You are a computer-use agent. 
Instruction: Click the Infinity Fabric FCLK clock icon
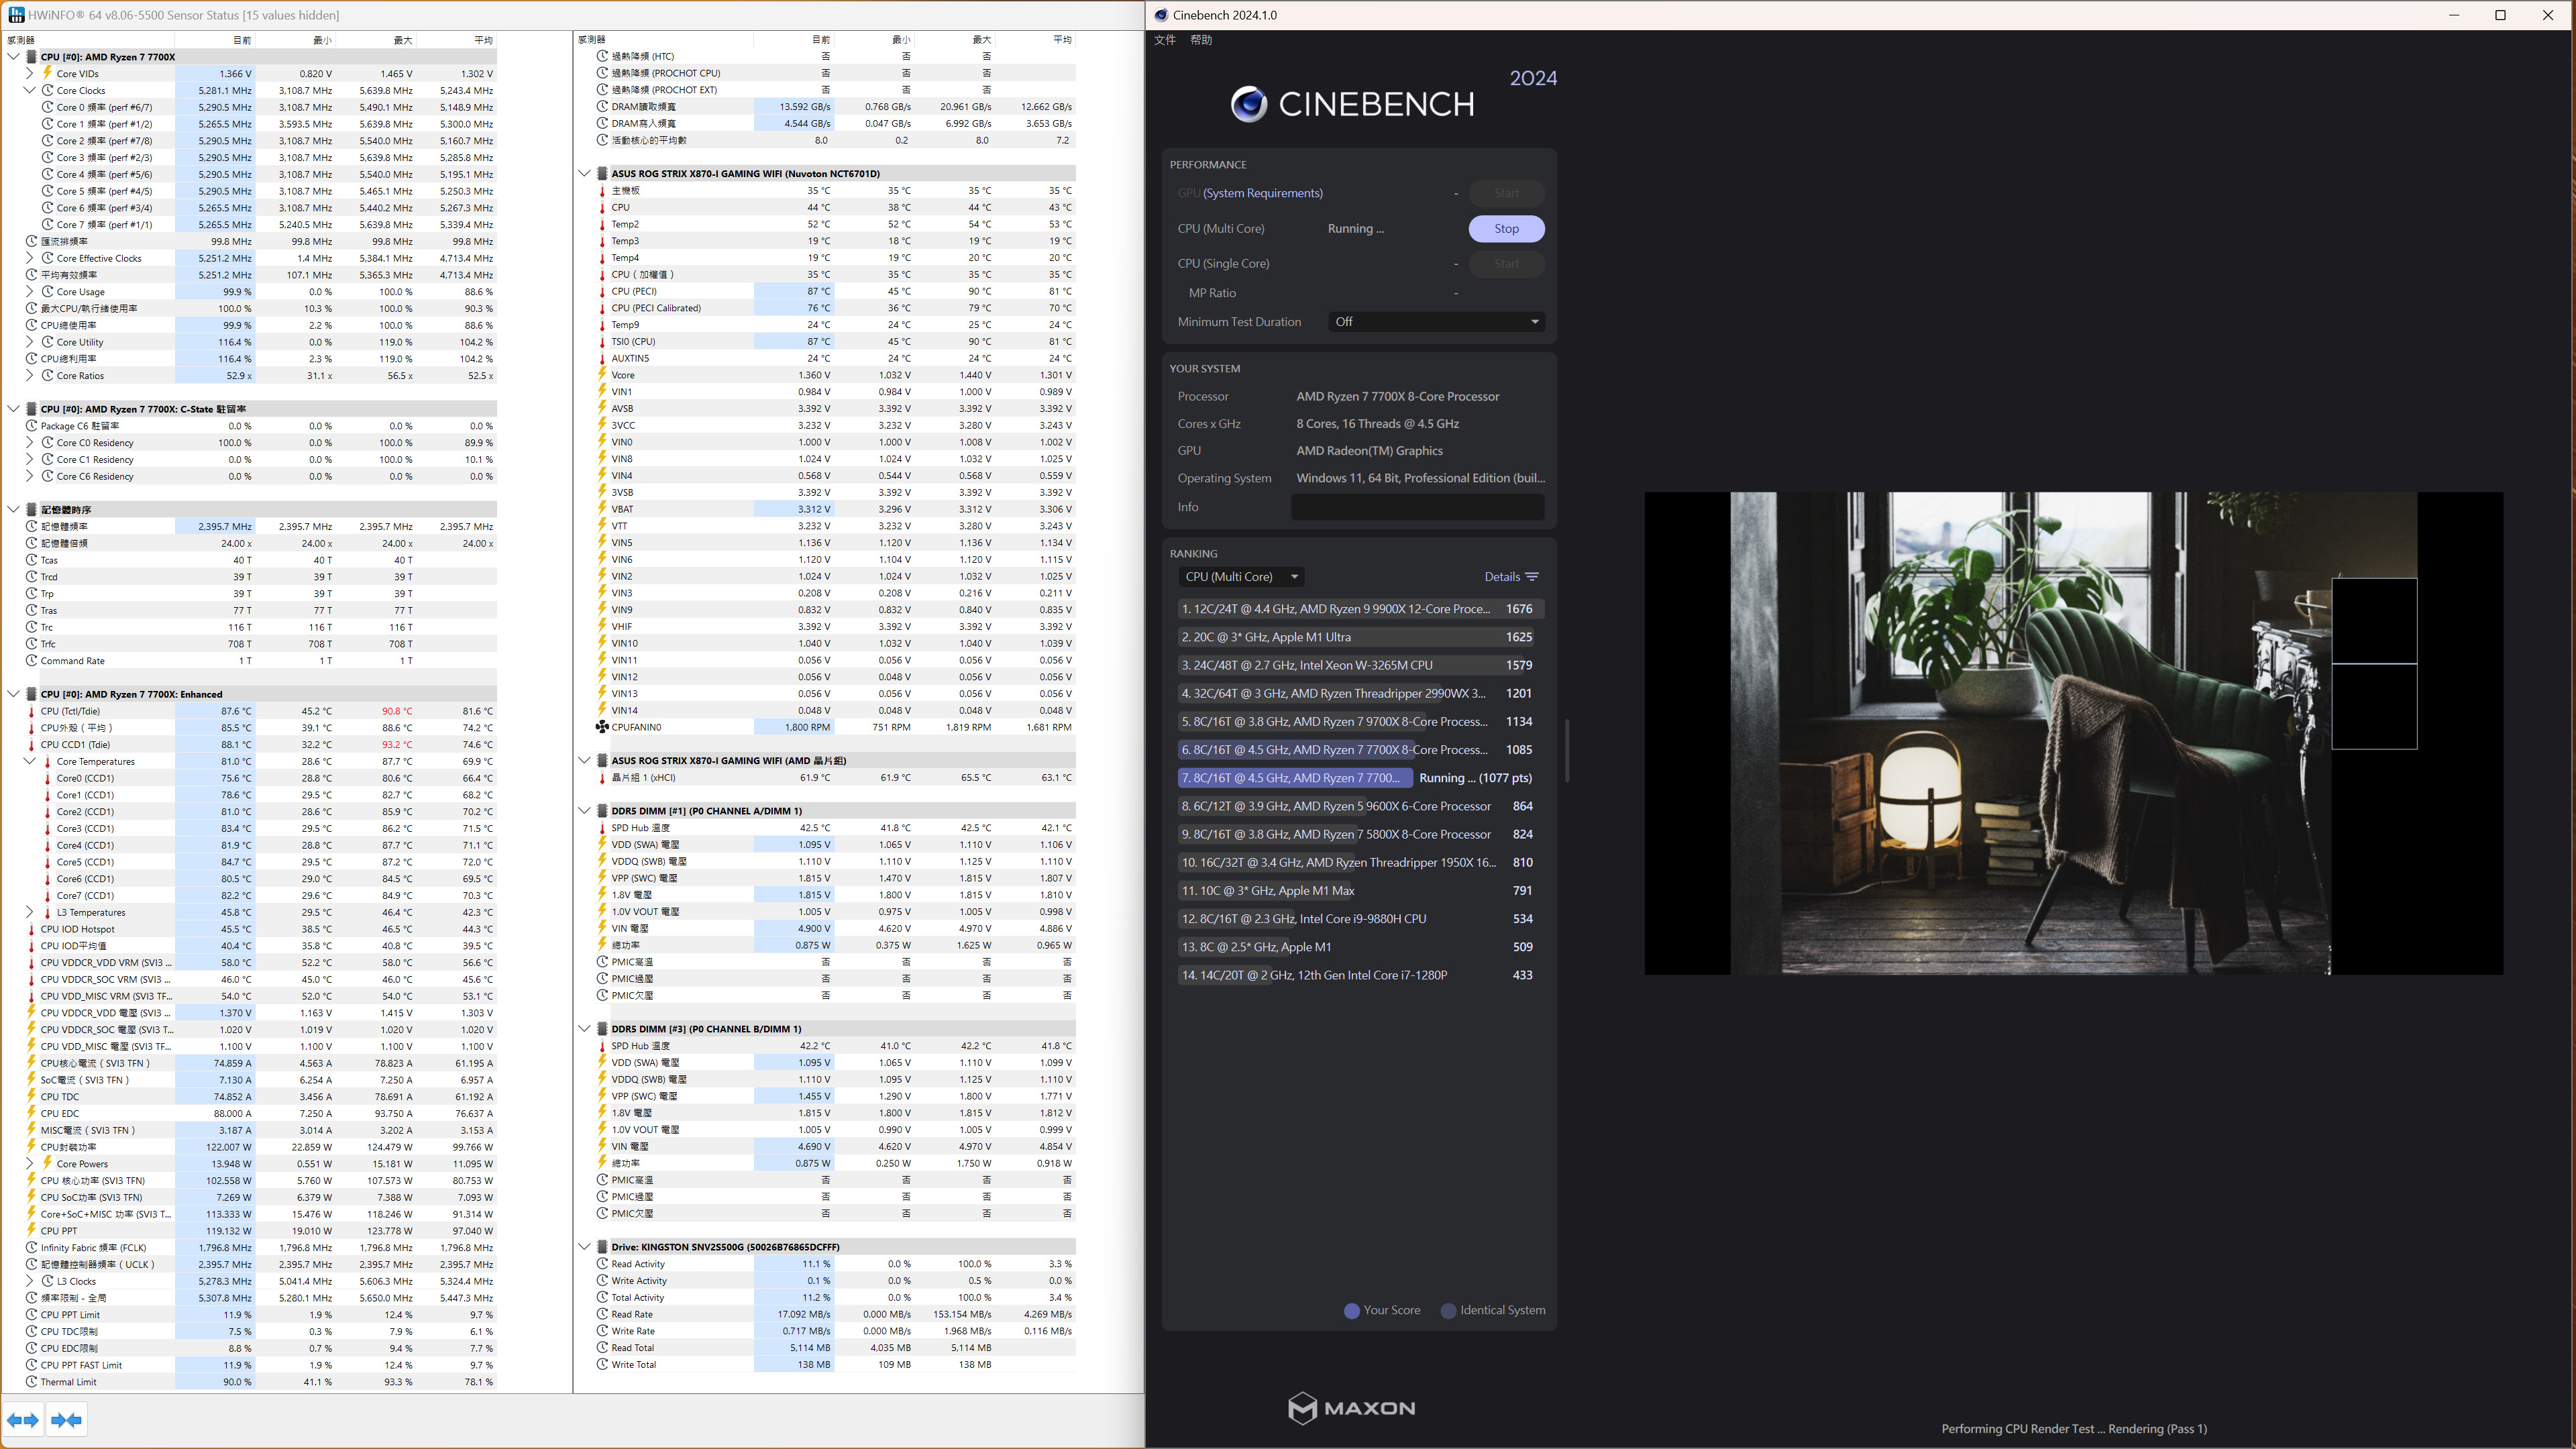coord(32,1248)
